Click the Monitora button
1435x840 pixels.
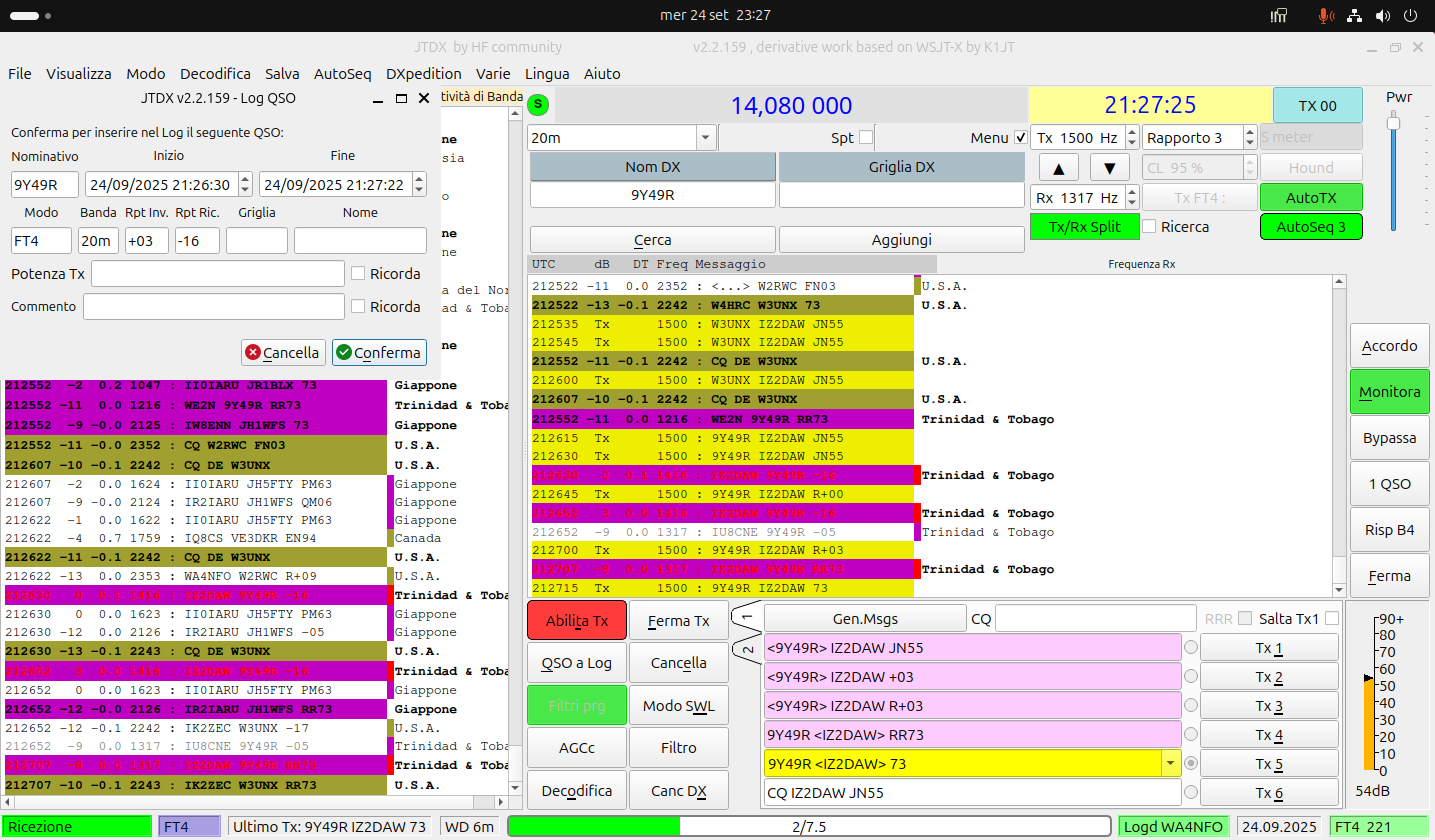(1389, 392)
